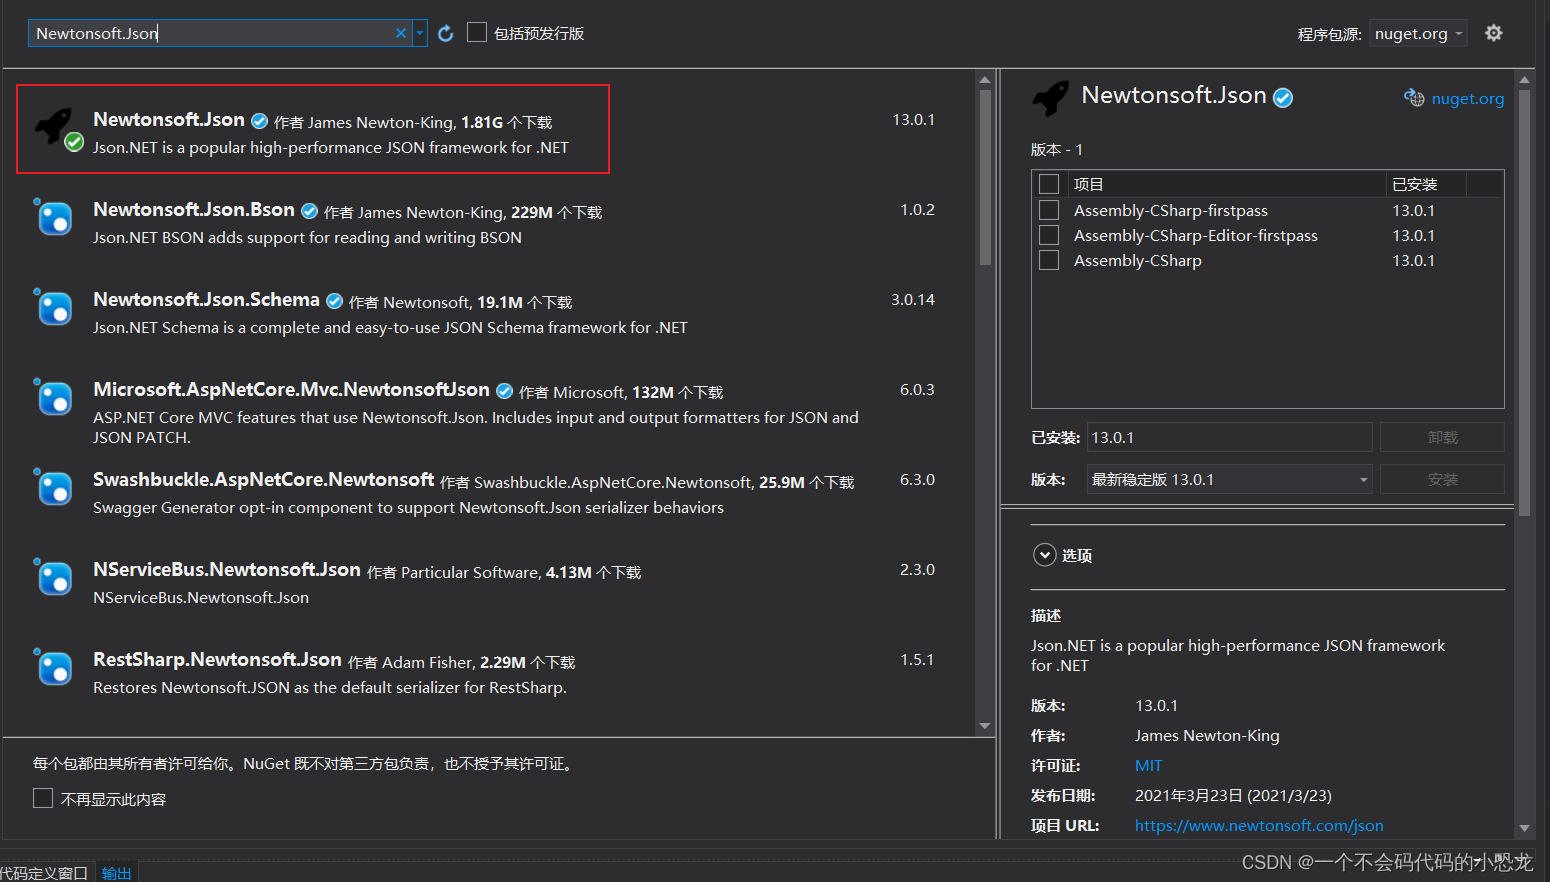Screen dimensions: 1550x882
Task: Click details panel scrollbar up arrow
Action: coord(1524,79)
